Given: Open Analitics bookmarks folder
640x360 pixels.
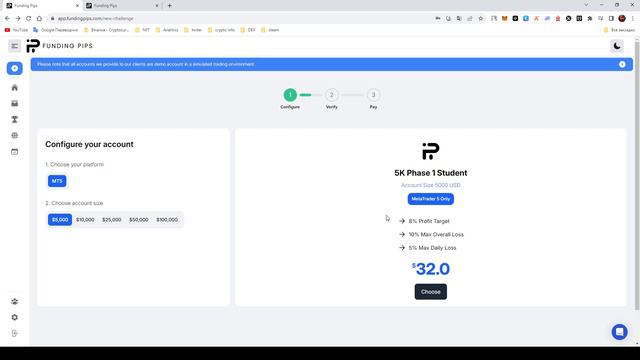Looking at the screenshot, I should point(167,30).
